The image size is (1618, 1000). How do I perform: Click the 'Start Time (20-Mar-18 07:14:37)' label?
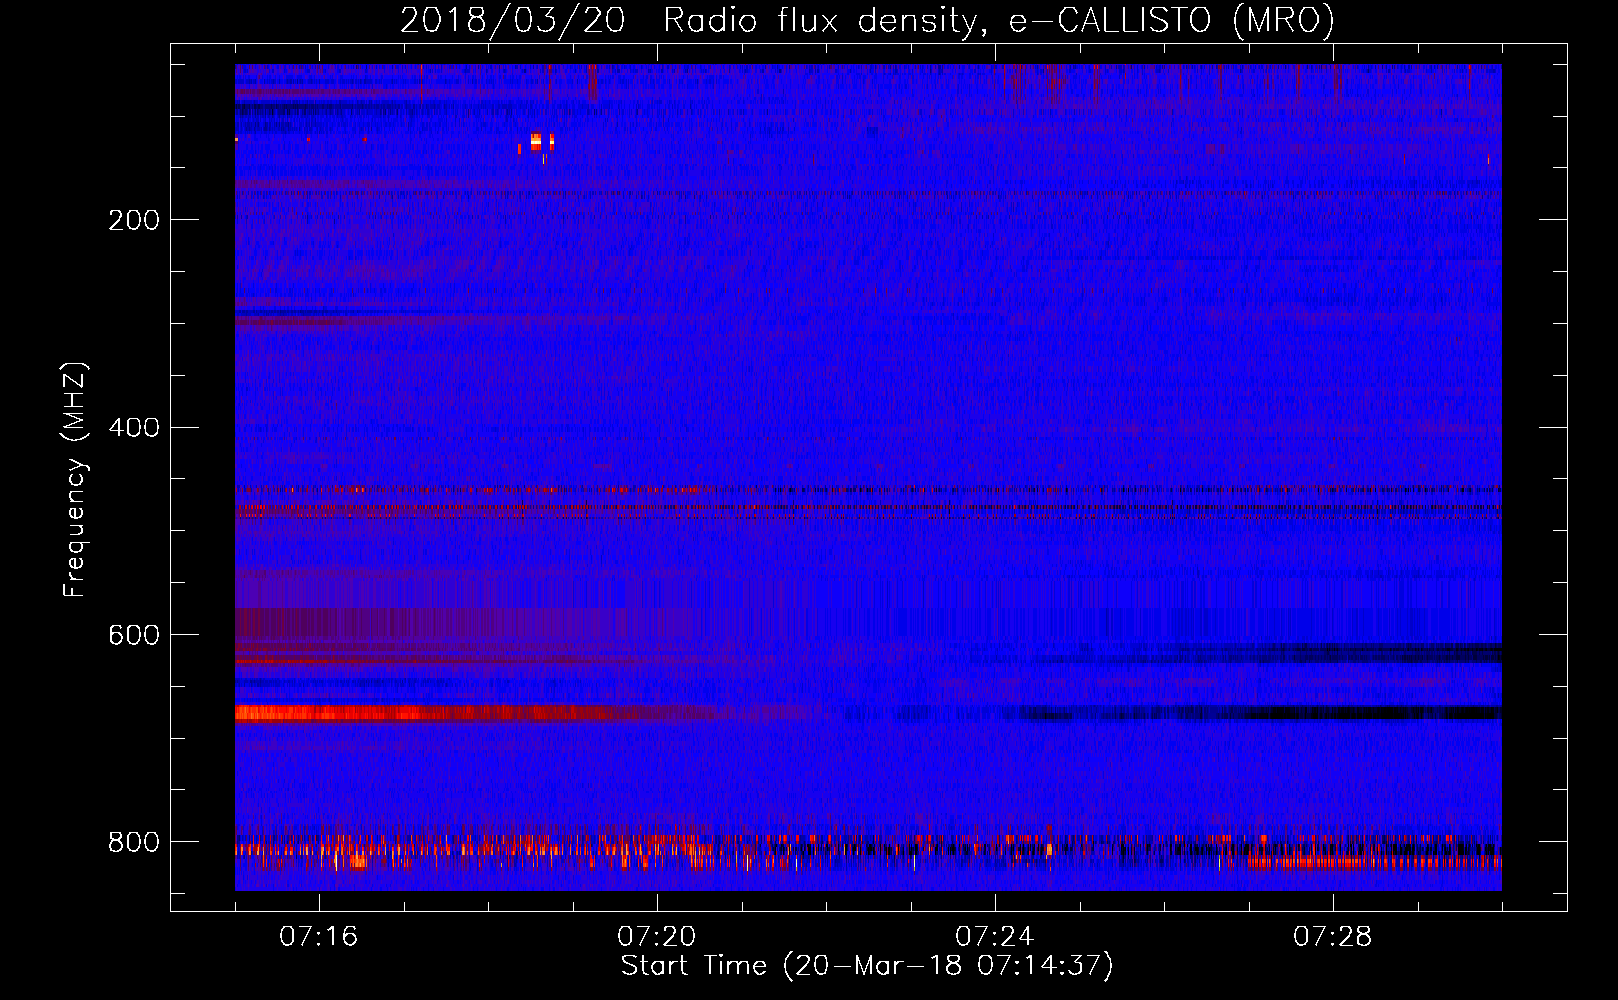pyautogui.click(x=867, y=966)
